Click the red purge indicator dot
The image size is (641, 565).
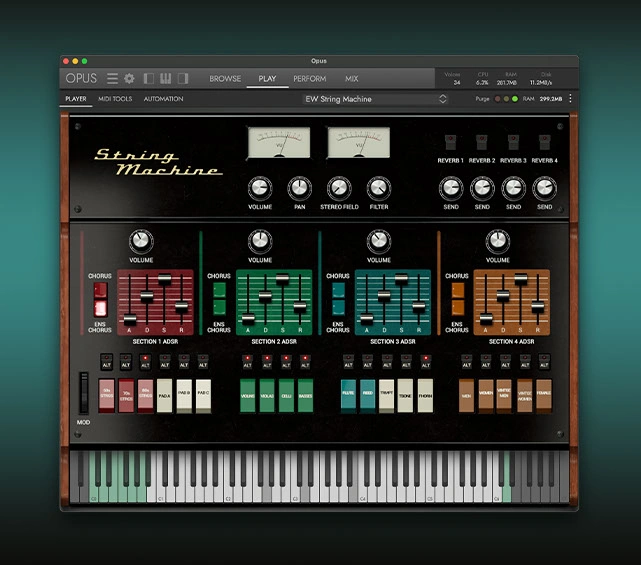point(498,99)
